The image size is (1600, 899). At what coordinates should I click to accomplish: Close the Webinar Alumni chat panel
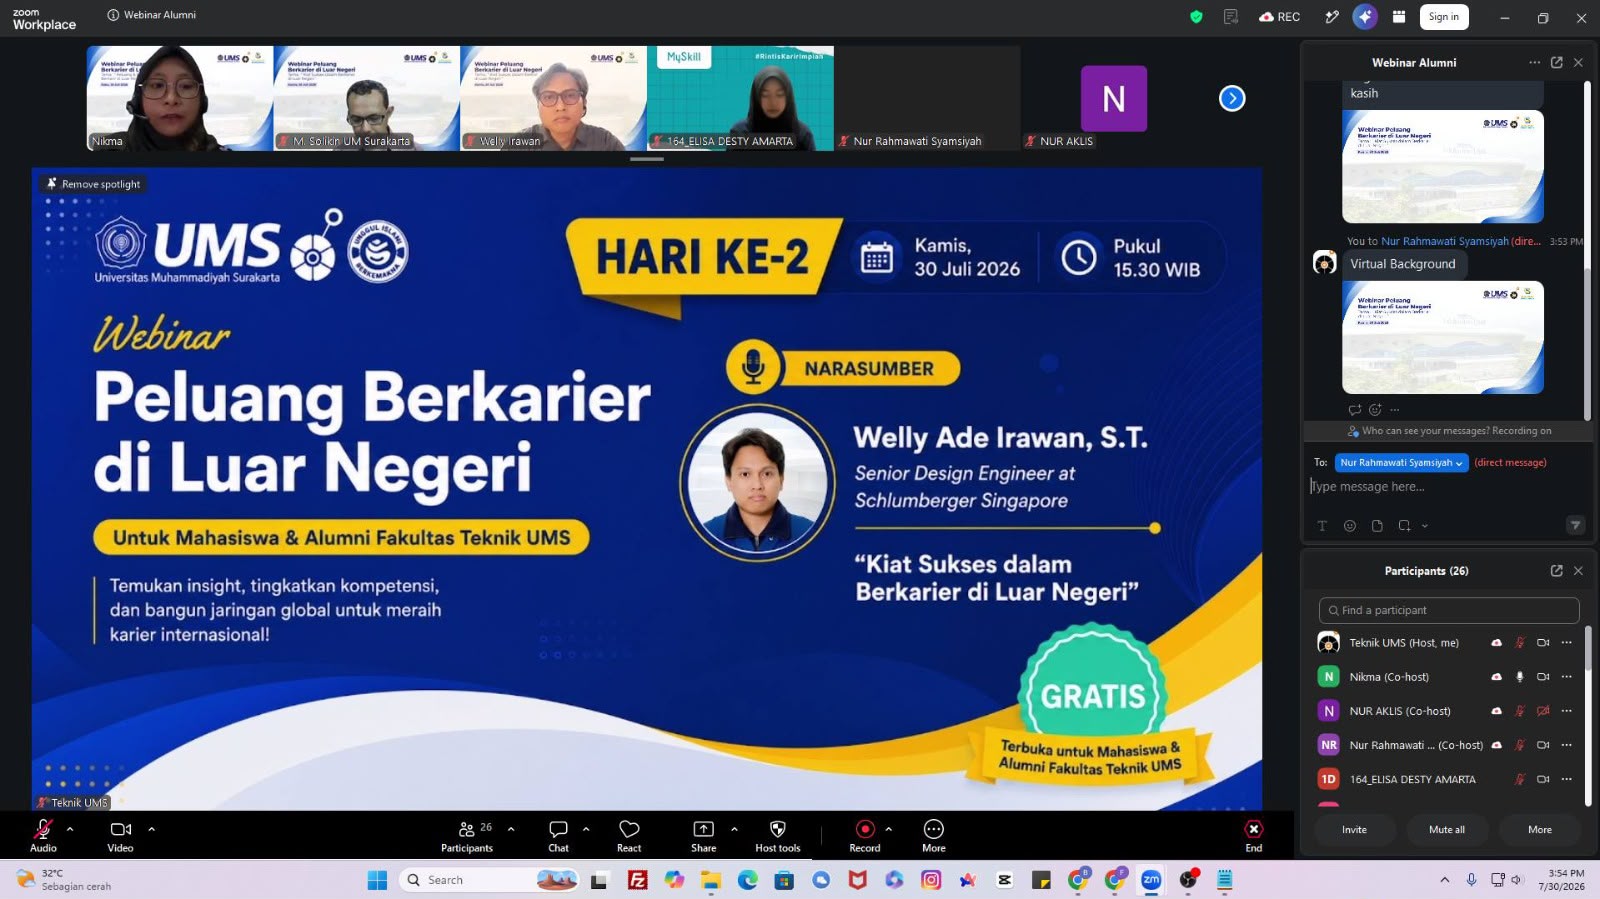coord(1579,62)
